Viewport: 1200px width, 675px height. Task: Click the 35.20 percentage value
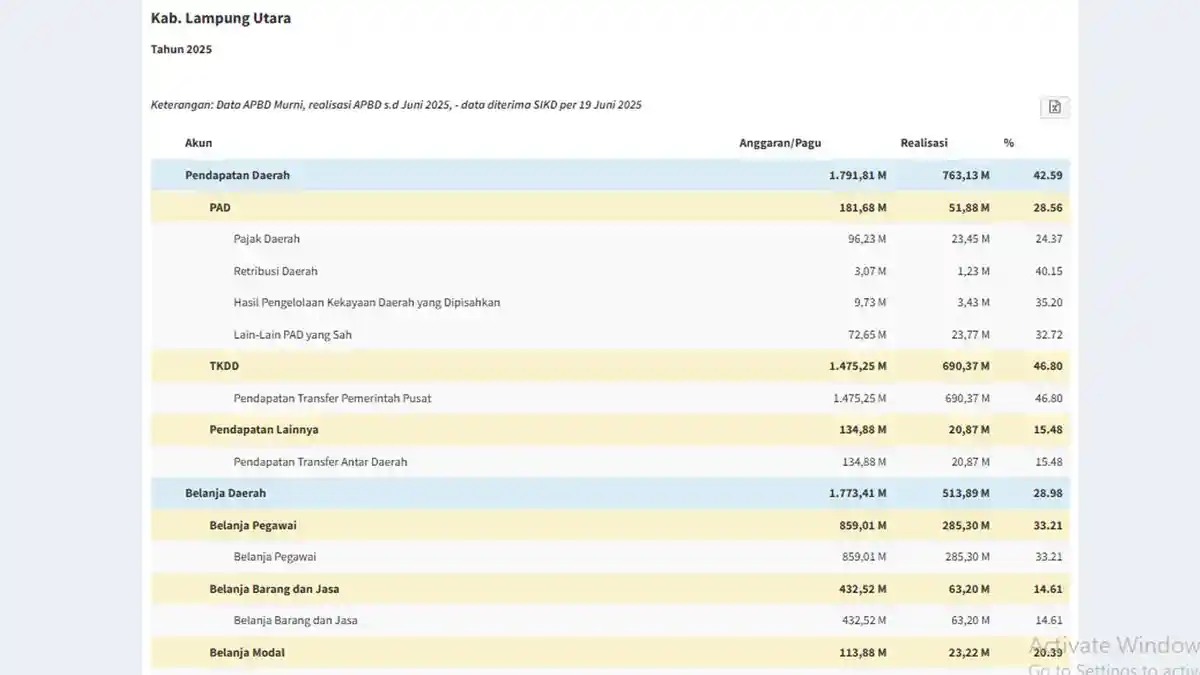pos(1049,302)
